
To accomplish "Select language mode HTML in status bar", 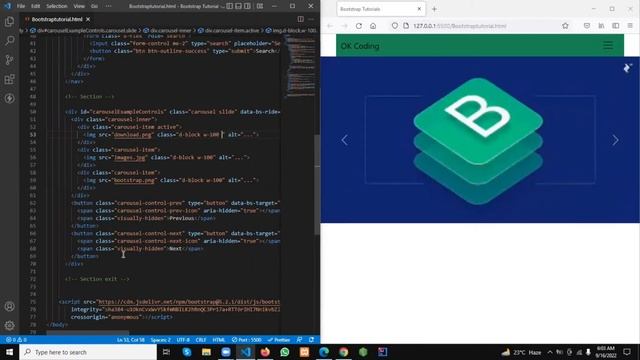I will [x=219, y=340].
